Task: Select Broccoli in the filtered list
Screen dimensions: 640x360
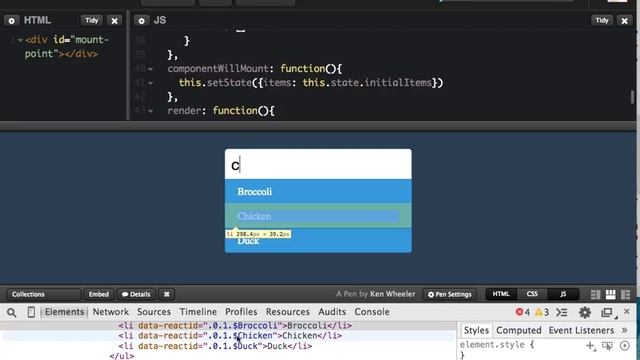Action: click(318, 191)
